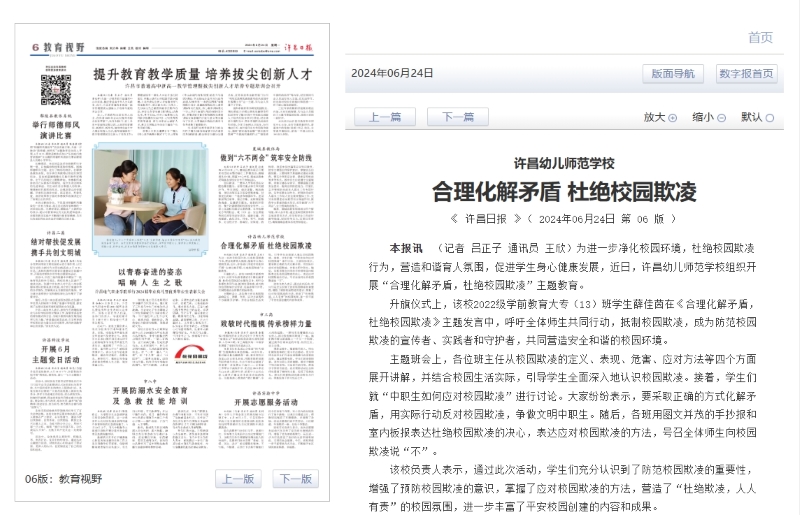The height and width of the screenshot is (515, 800).
Task: Click the QR code on newspaper page
Action: coord(55,89)
